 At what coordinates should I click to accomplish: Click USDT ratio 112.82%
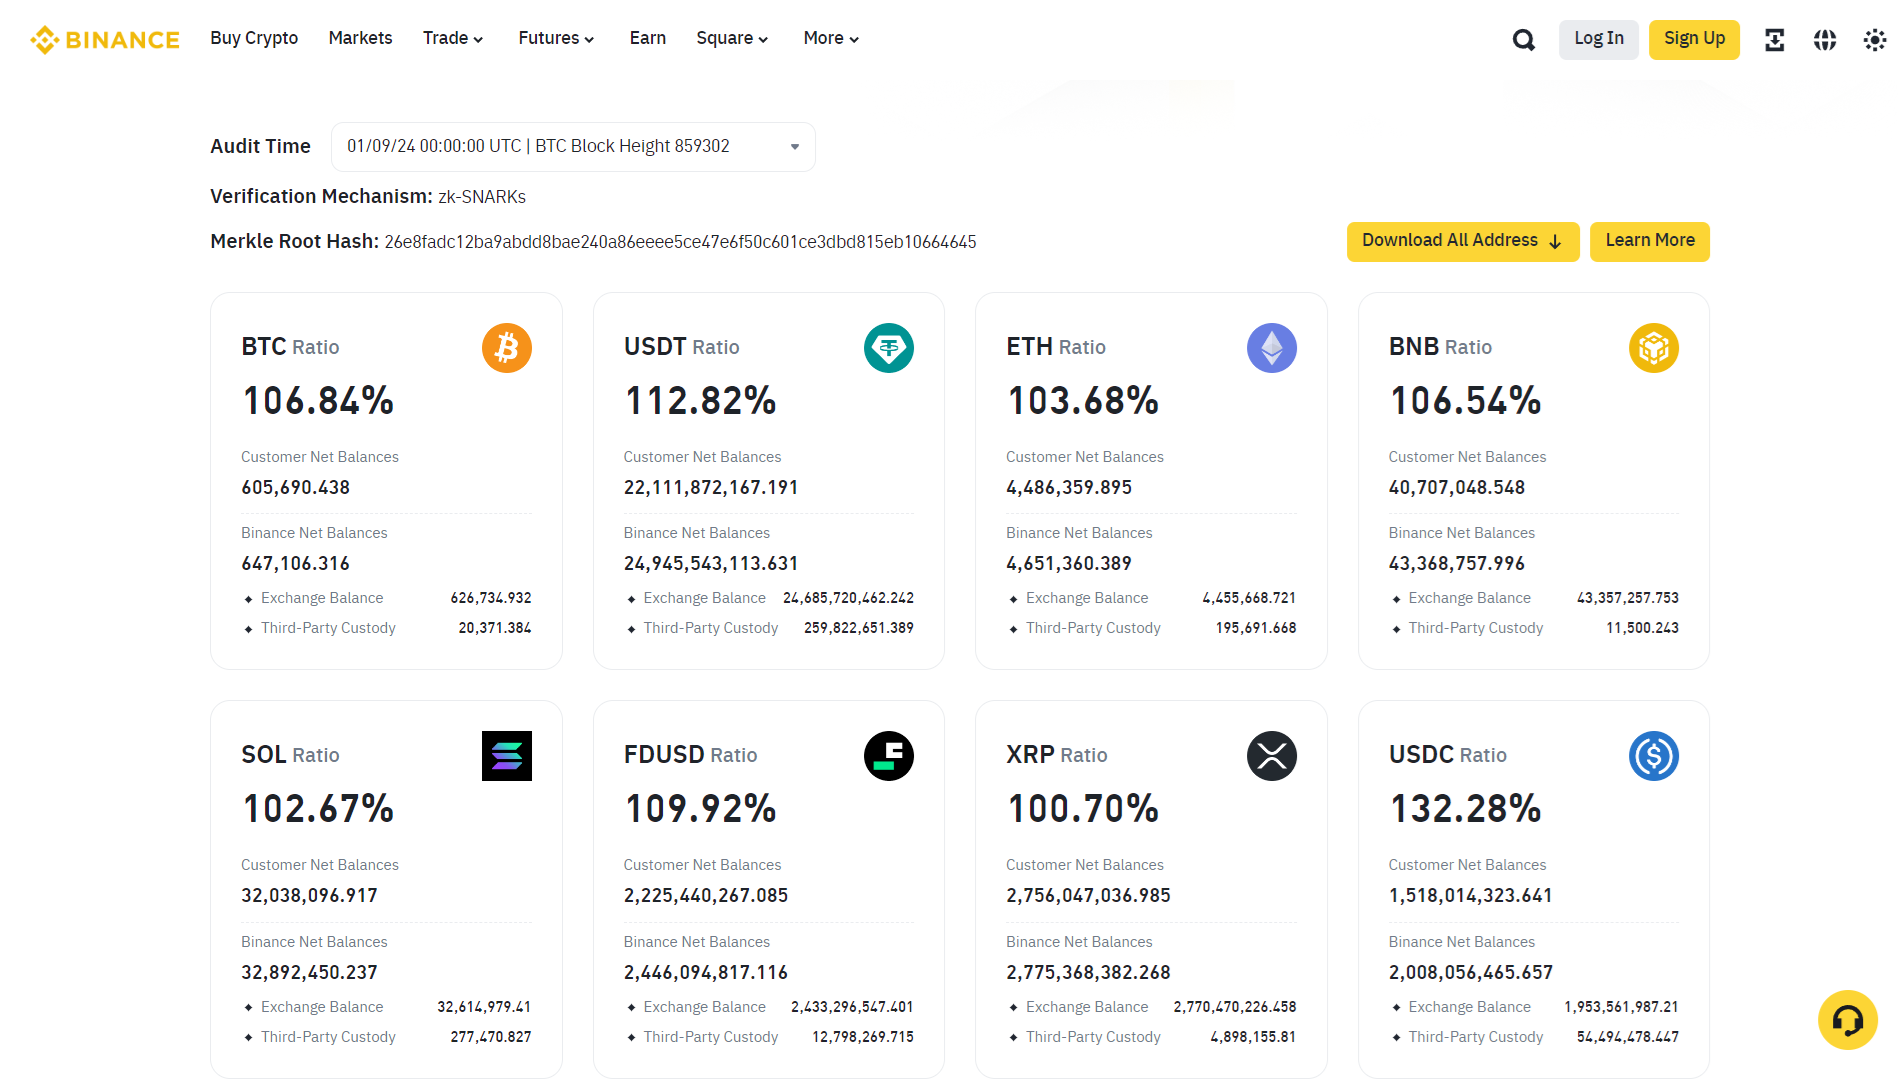pyautogui.click(x=700, y=401)
